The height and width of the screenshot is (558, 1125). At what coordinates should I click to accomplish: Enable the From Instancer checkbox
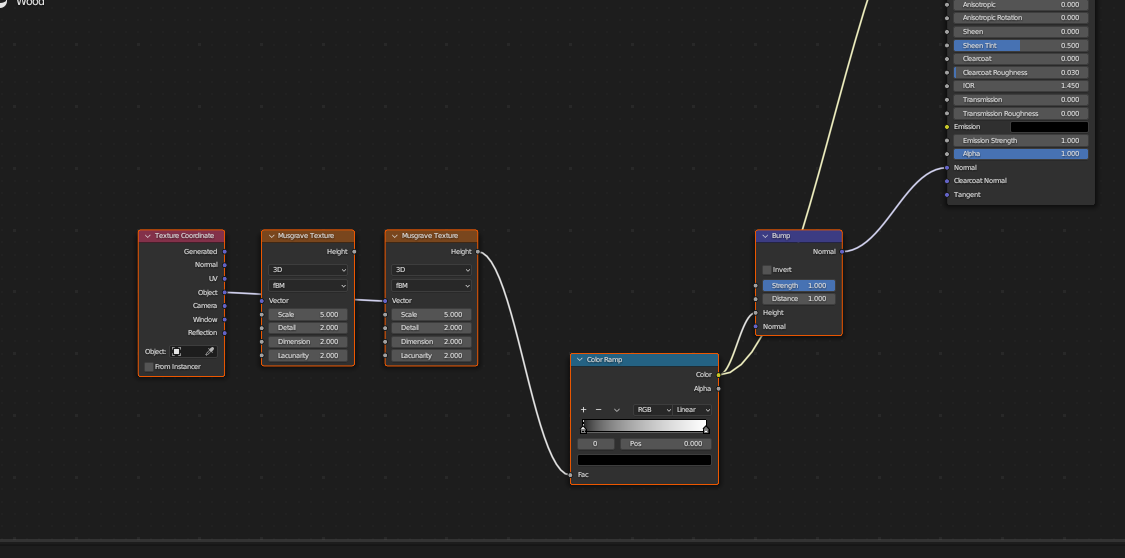point(149,367)
